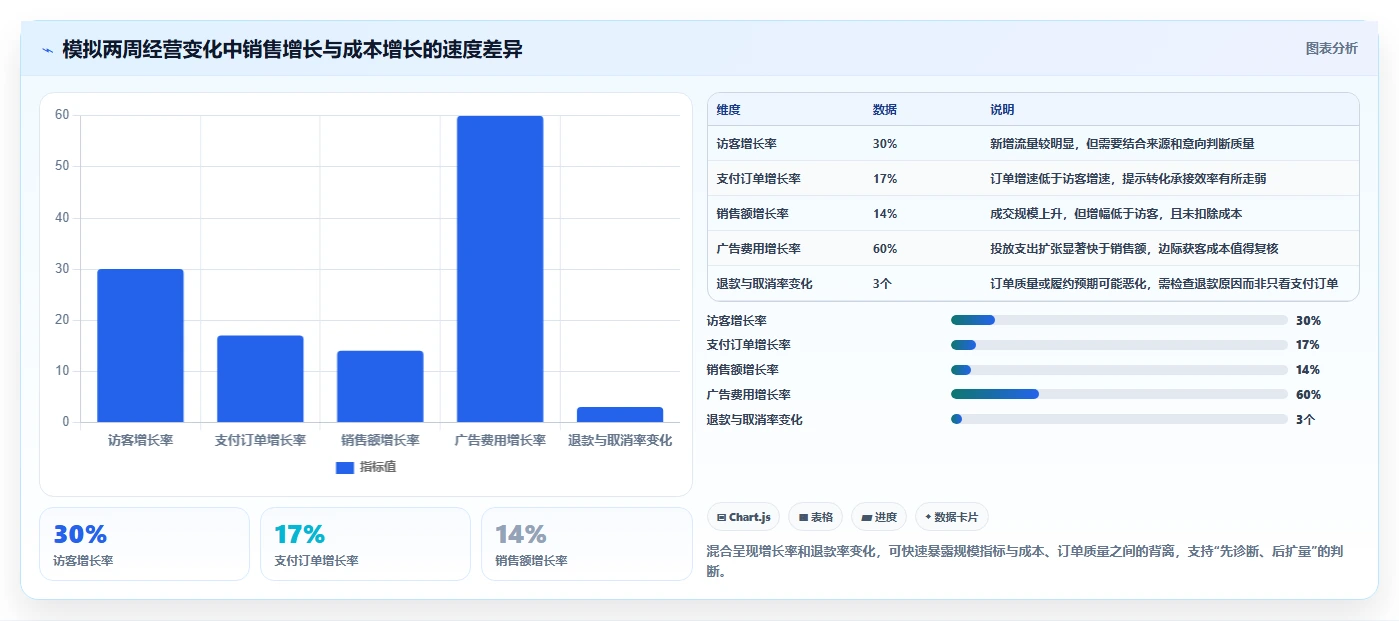Click the 支付订单增长率 progress bar
1399x621 pixels.
1119,345
